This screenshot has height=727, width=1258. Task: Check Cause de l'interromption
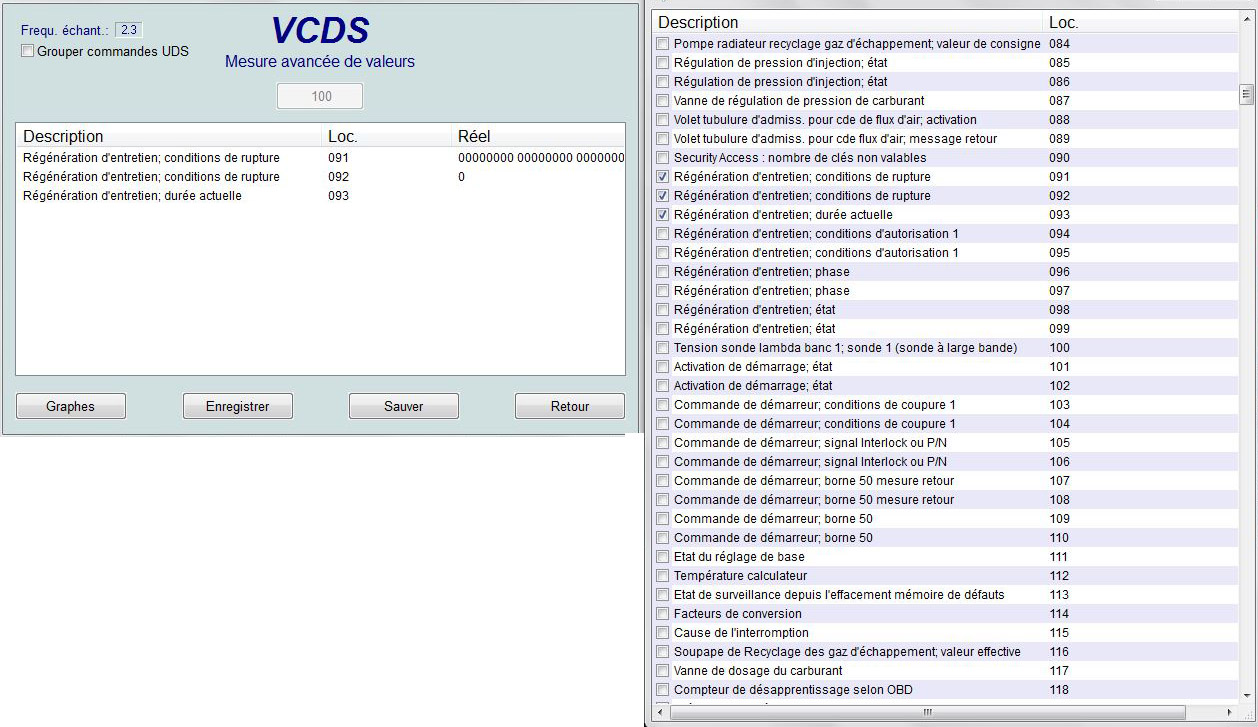click(x=662, y=633)
